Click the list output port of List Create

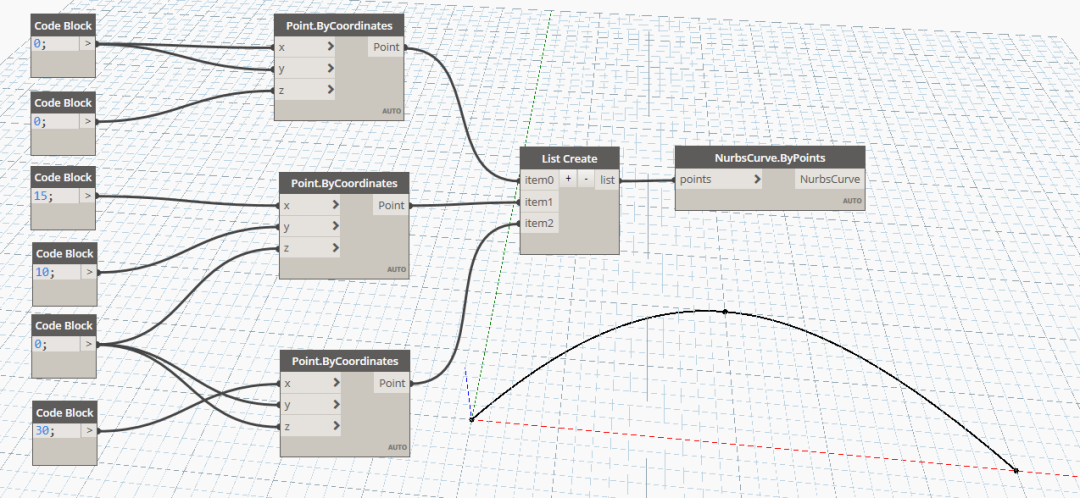[608, 180]
